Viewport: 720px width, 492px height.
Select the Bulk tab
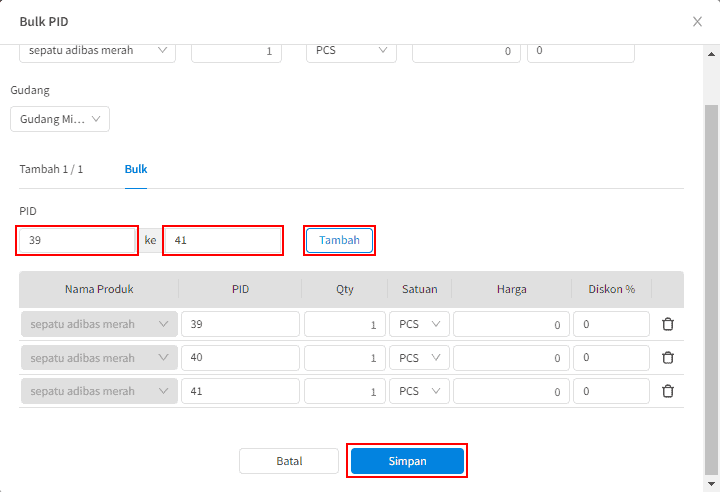(x=136, y=169)
